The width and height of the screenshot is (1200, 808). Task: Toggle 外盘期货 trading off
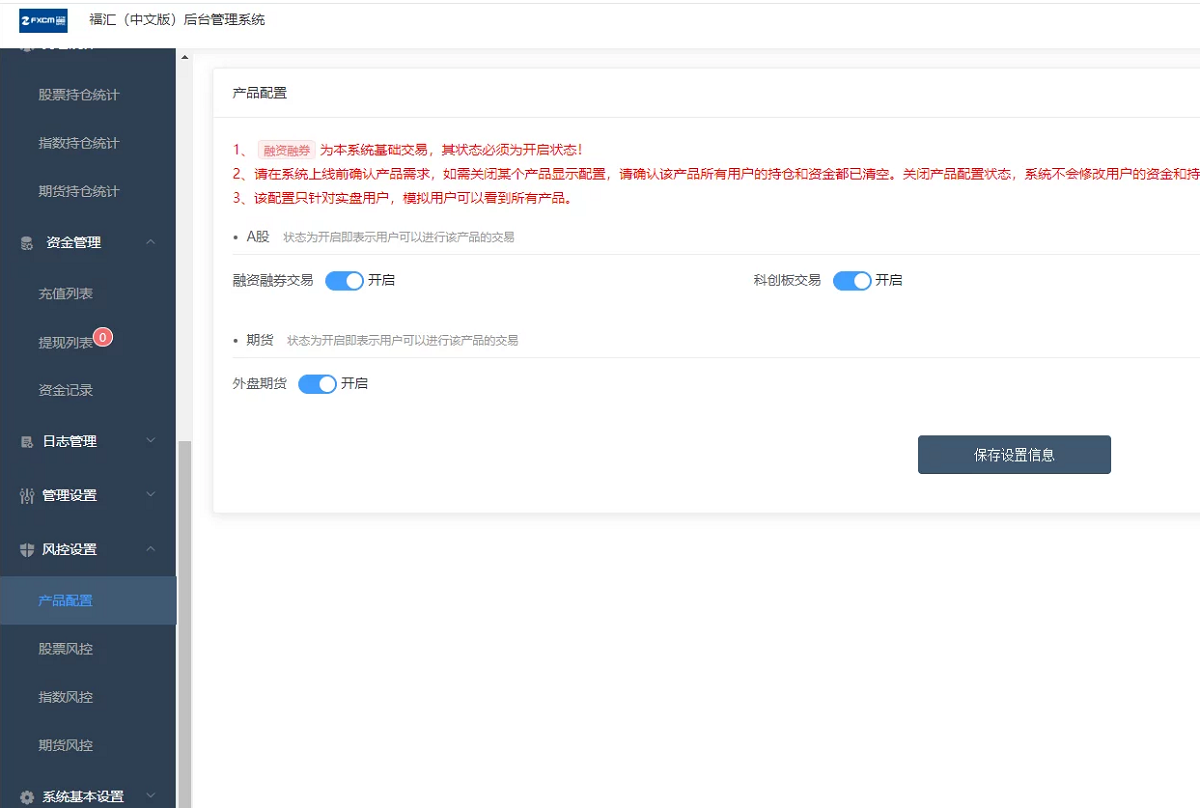(317, 384)
